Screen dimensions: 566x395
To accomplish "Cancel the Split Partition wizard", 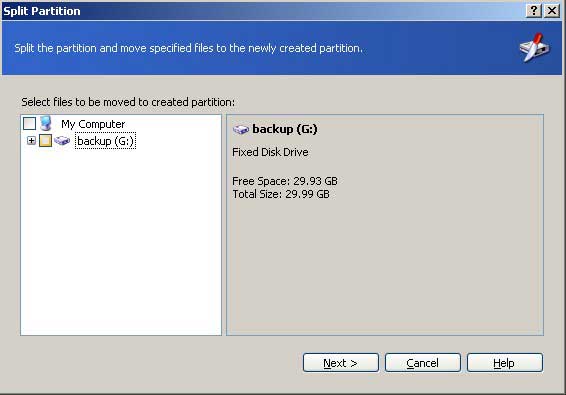I will point(423,363).
